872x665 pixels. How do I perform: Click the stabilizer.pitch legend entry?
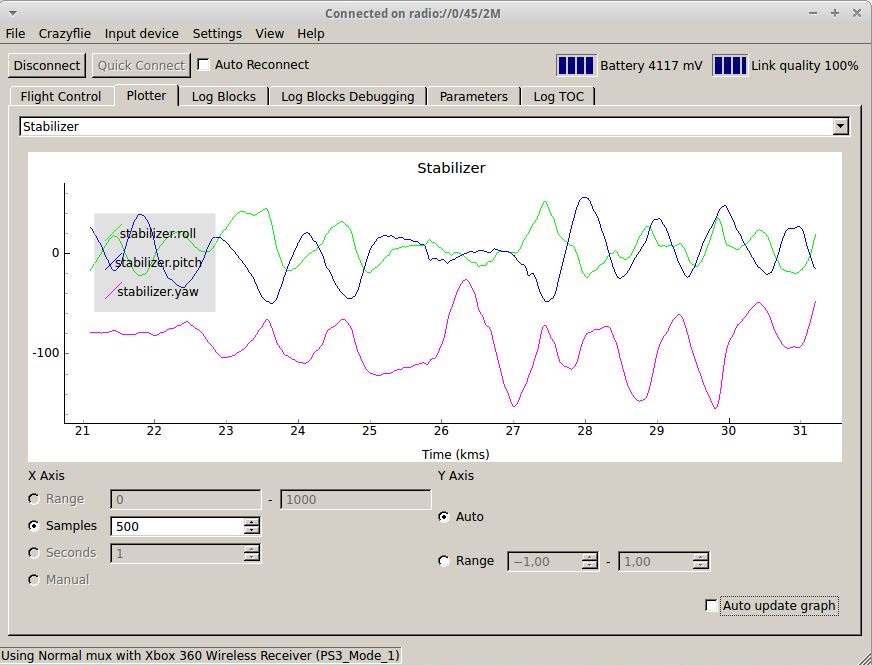[157, 263]
